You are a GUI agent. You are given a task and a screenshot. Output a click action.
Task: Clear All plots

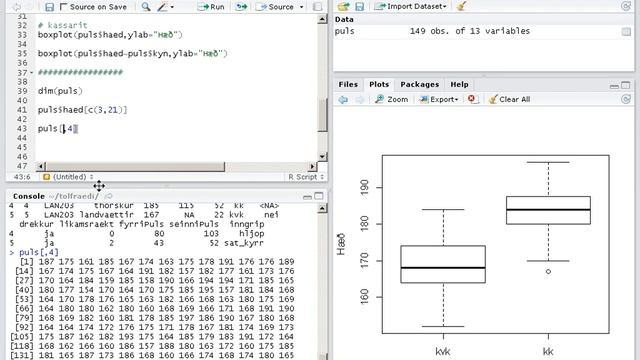point(509,99)
